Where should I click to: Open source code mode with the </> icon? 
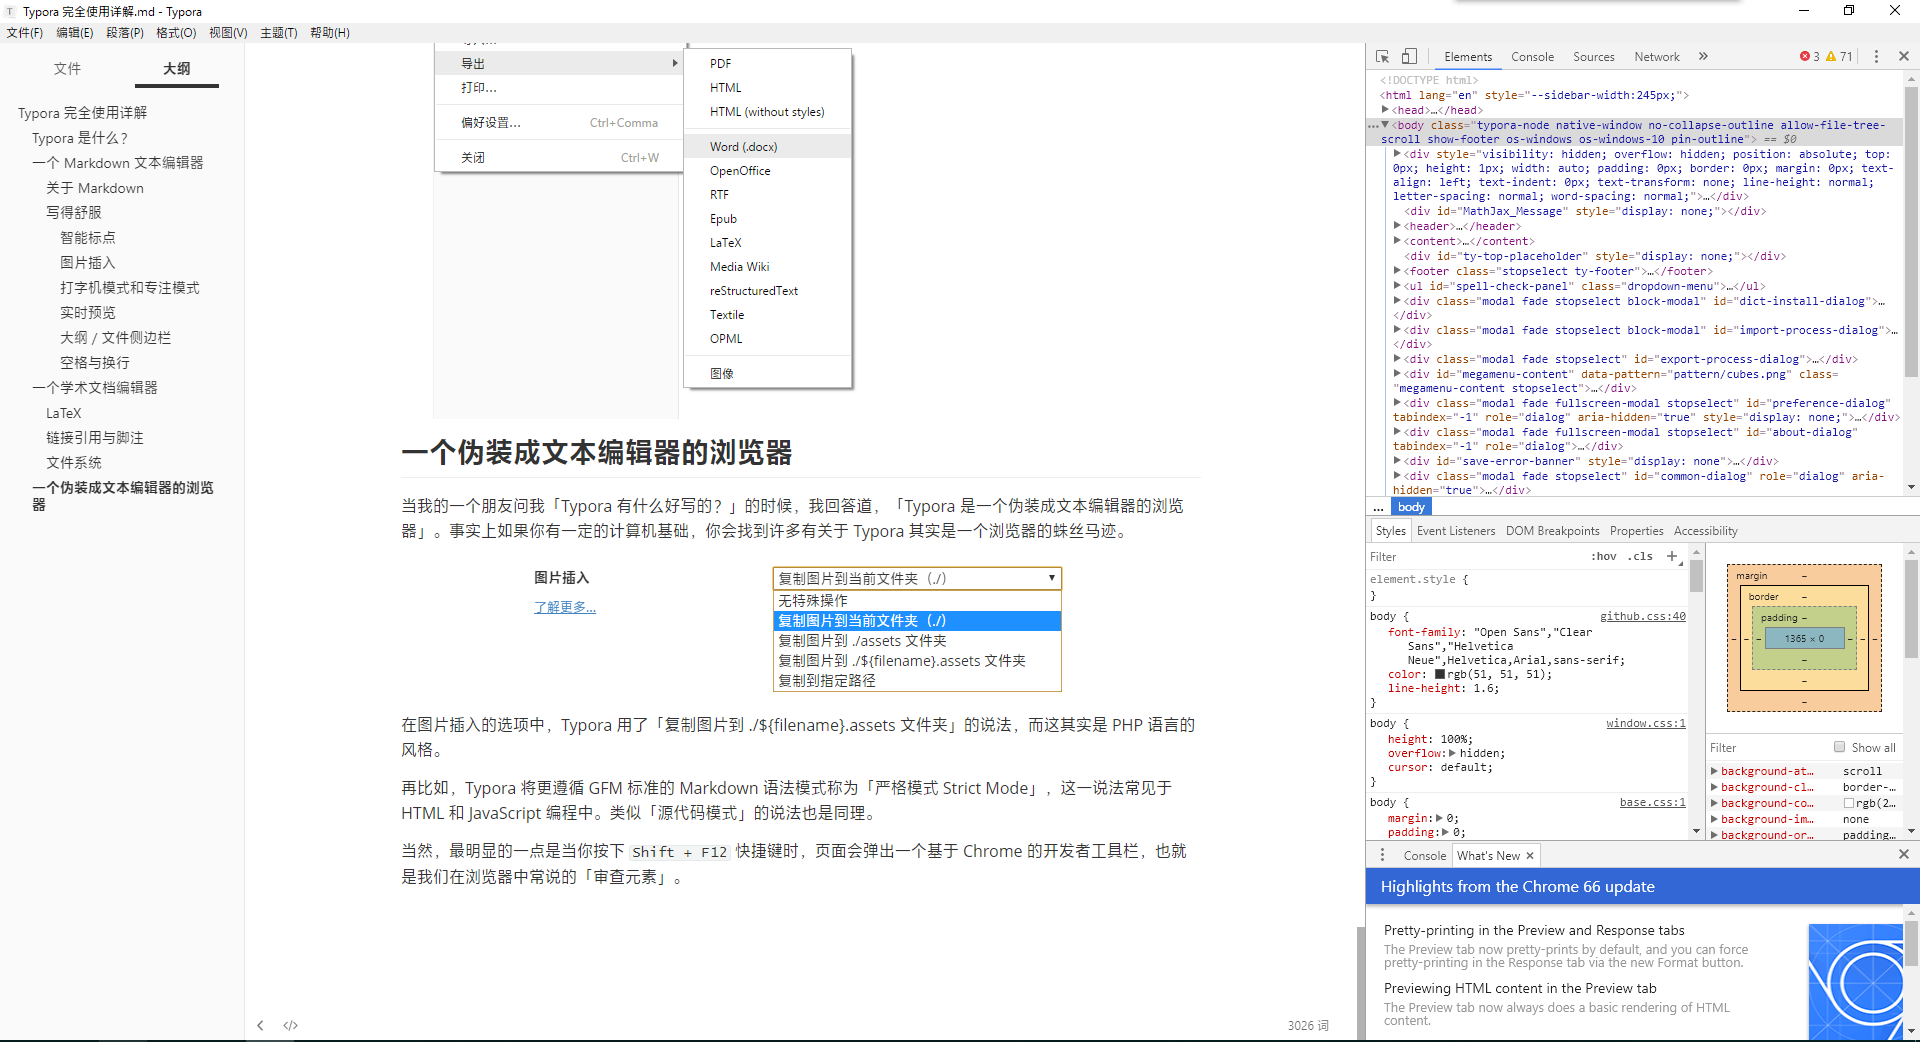[290, 1025]
